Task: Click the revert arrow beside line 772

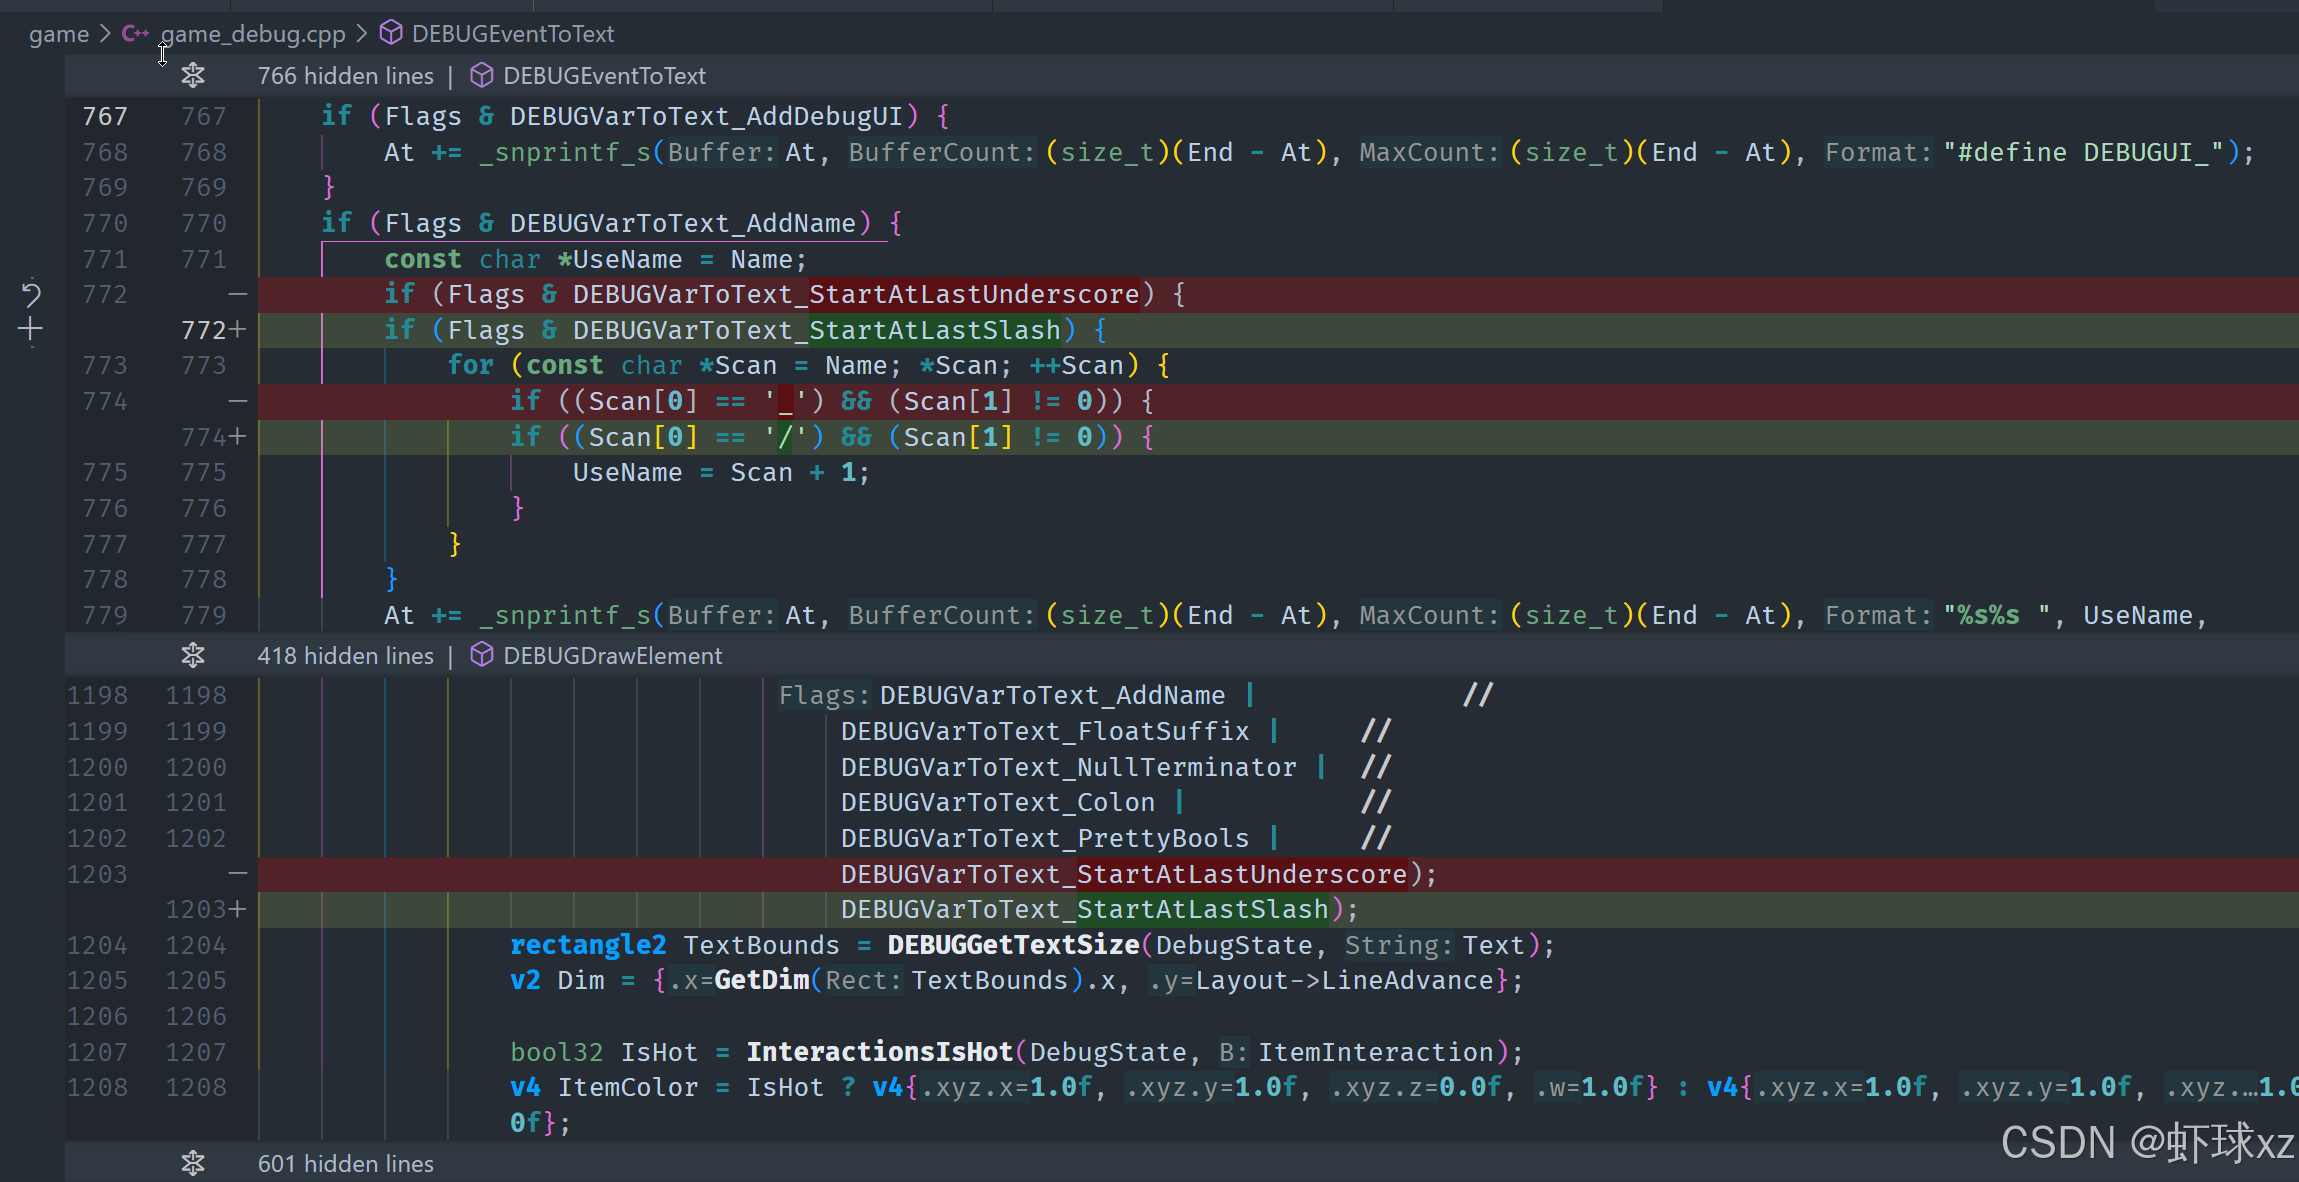Action: tap(31, 294)
